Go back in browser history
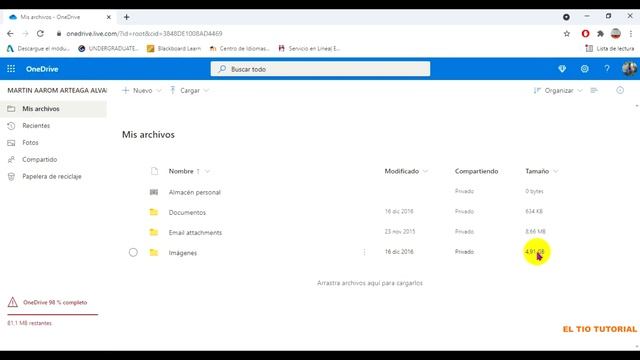640x360 pixels. [x=10, y=33]
